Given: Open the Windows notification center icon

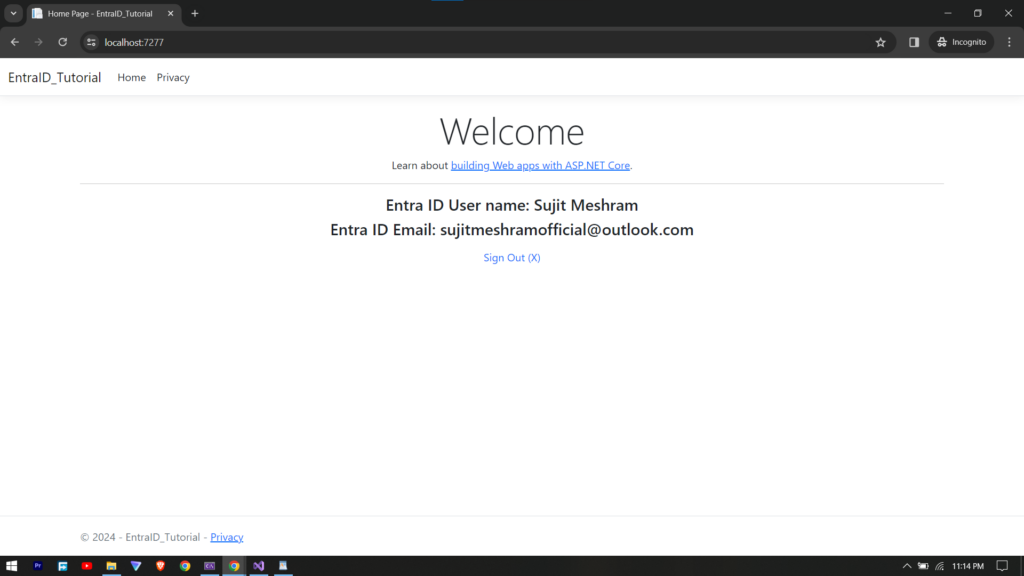Looking at the screenshot, I should [x=1002, y=566].
